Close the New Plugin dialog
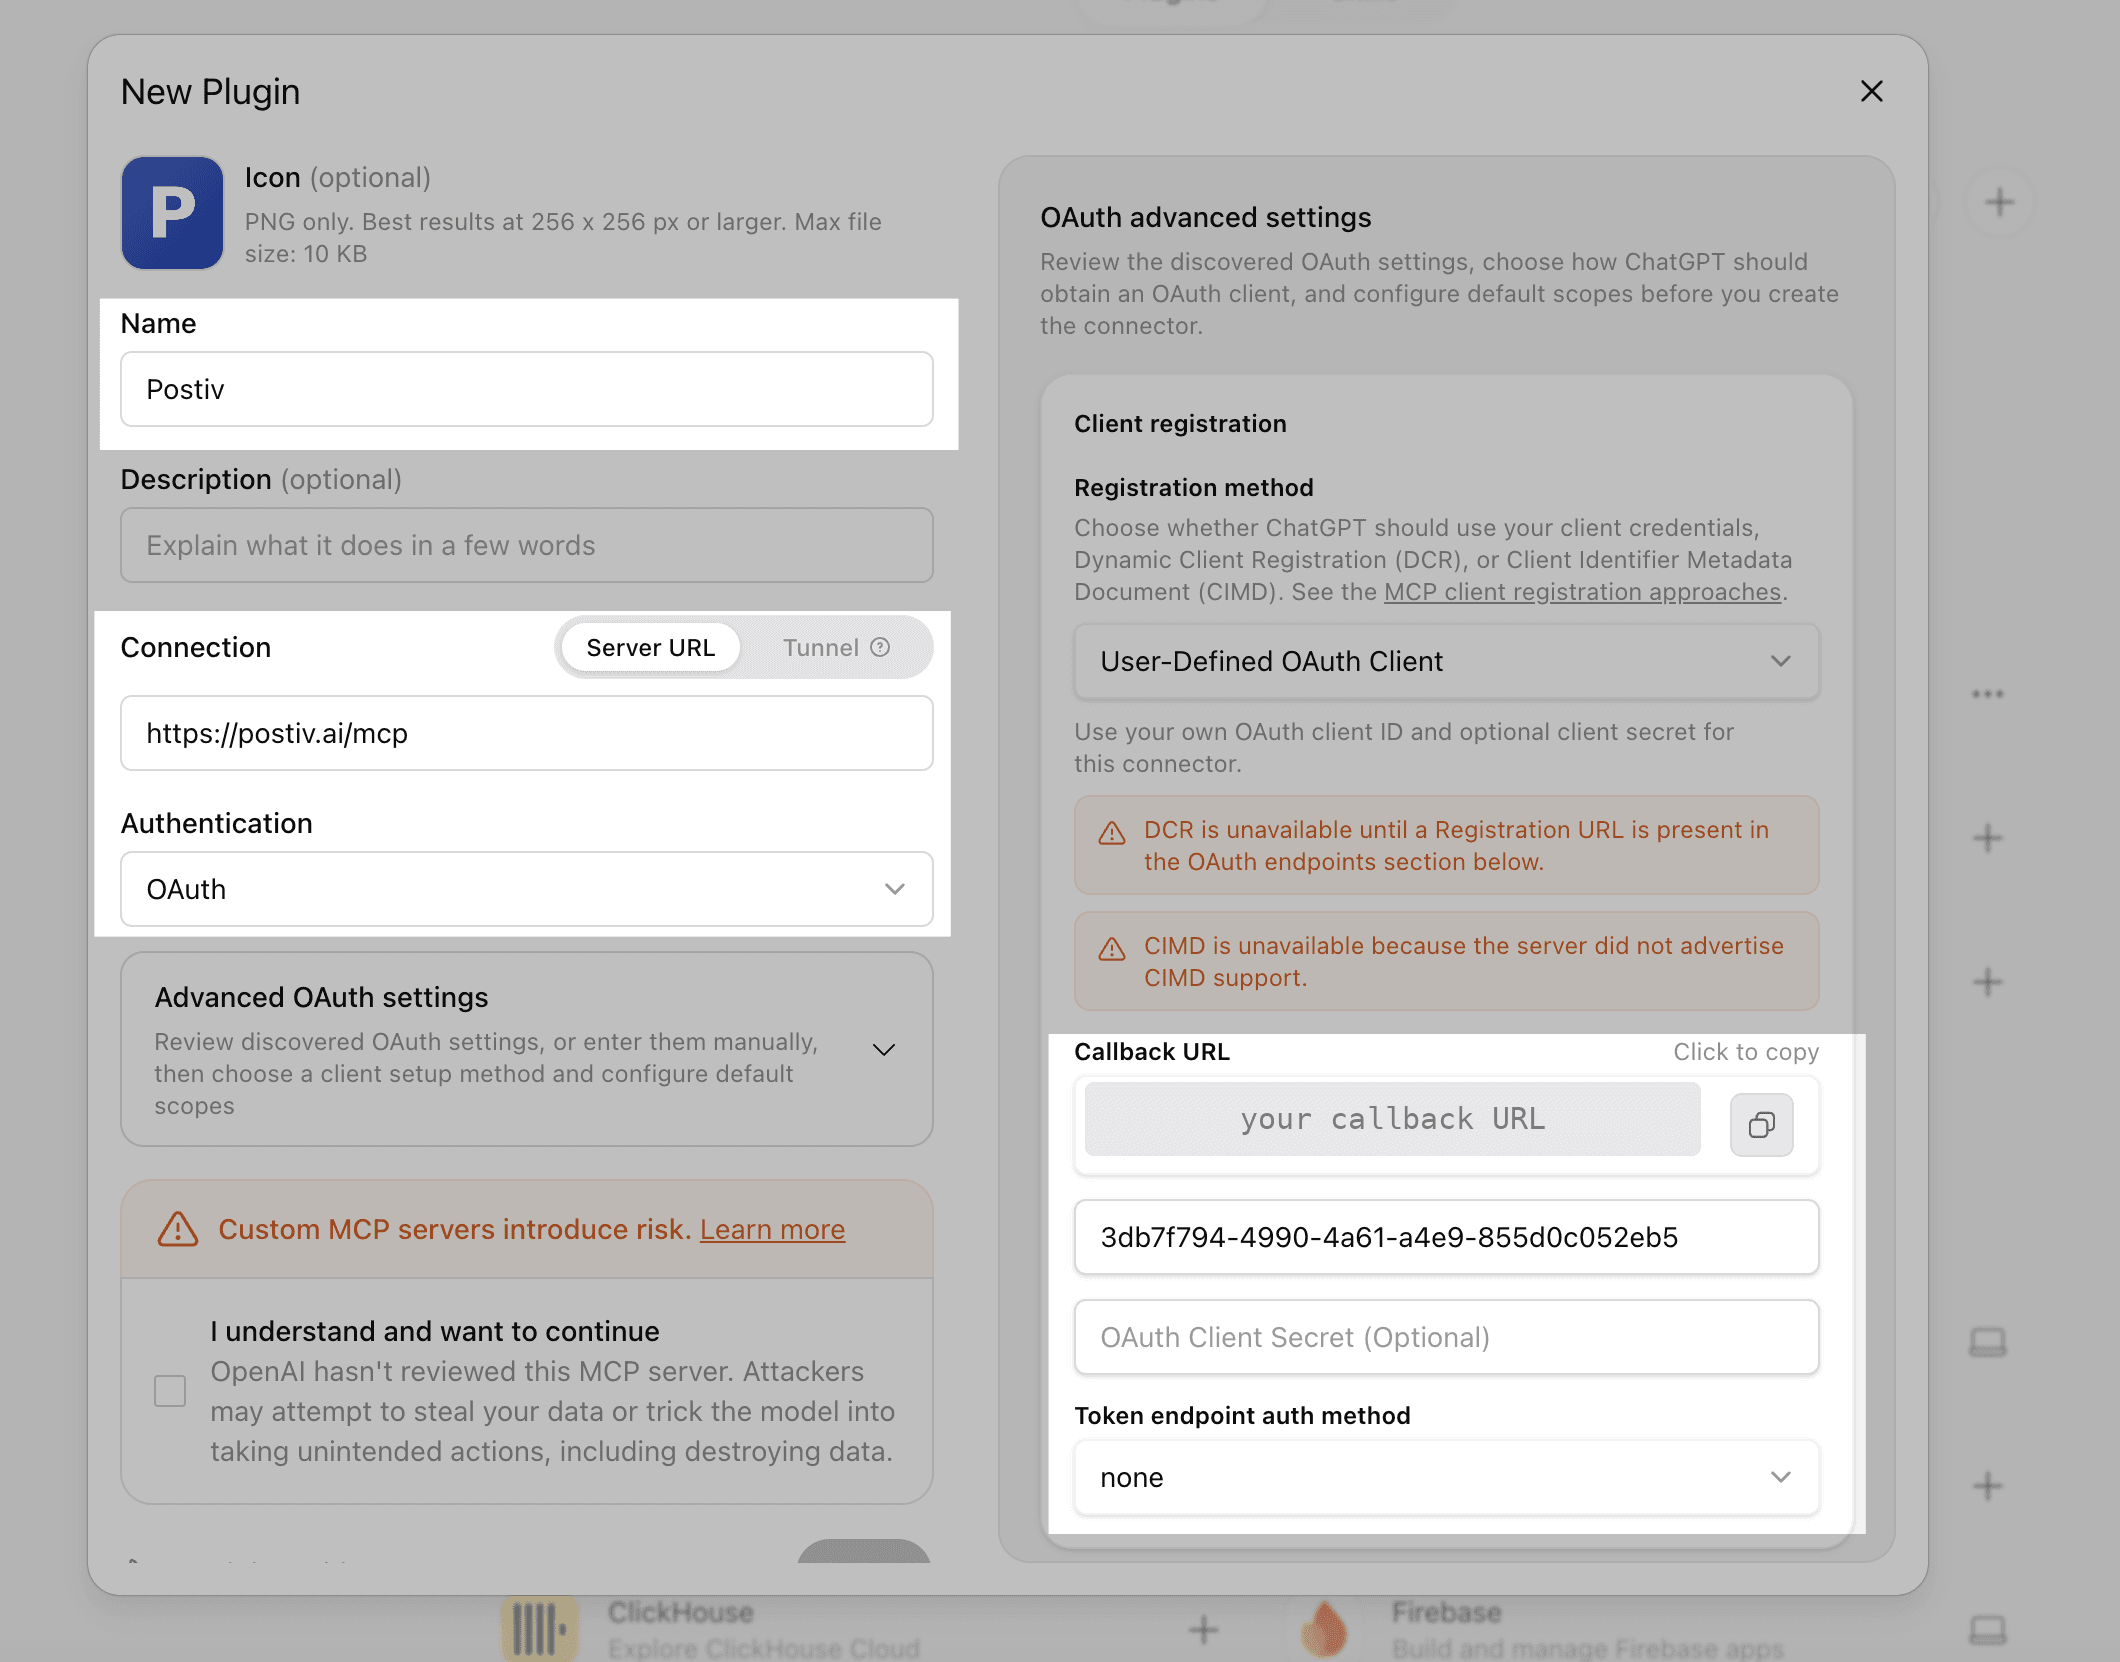 pyautogui.click(x=1871, y=91)
